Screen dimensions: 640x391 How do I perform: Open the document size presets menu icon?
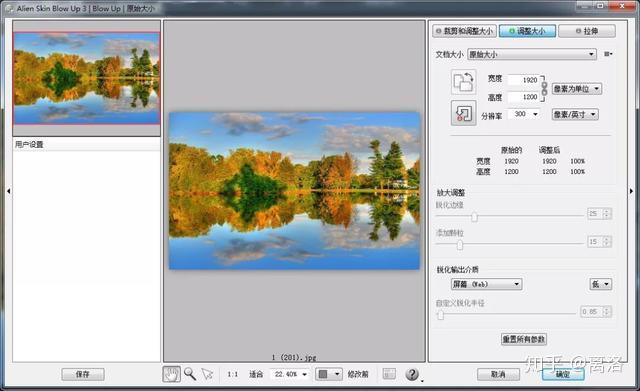[x=608, y=54]
